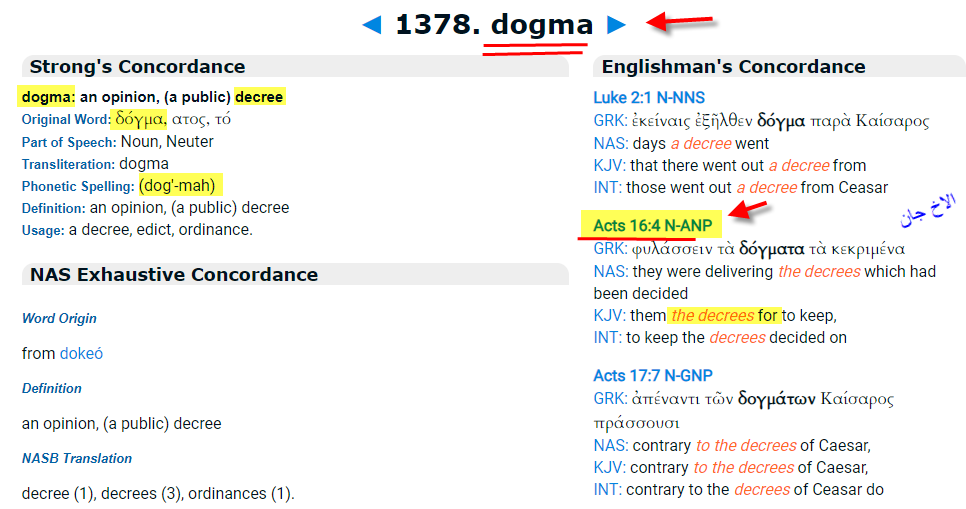Go to next entry with right arrow

click(616, 25)
